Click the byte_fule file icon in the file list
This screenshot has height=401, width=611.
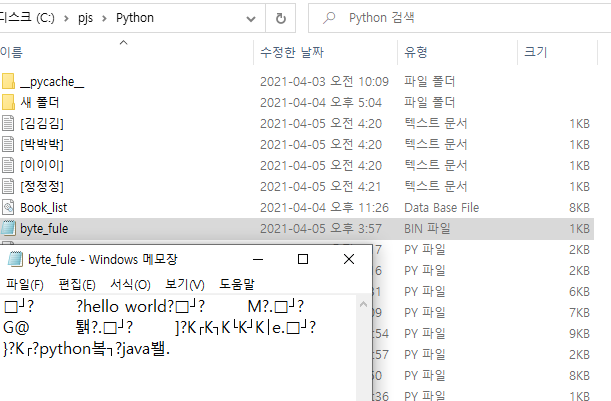(x=8, y=228)
